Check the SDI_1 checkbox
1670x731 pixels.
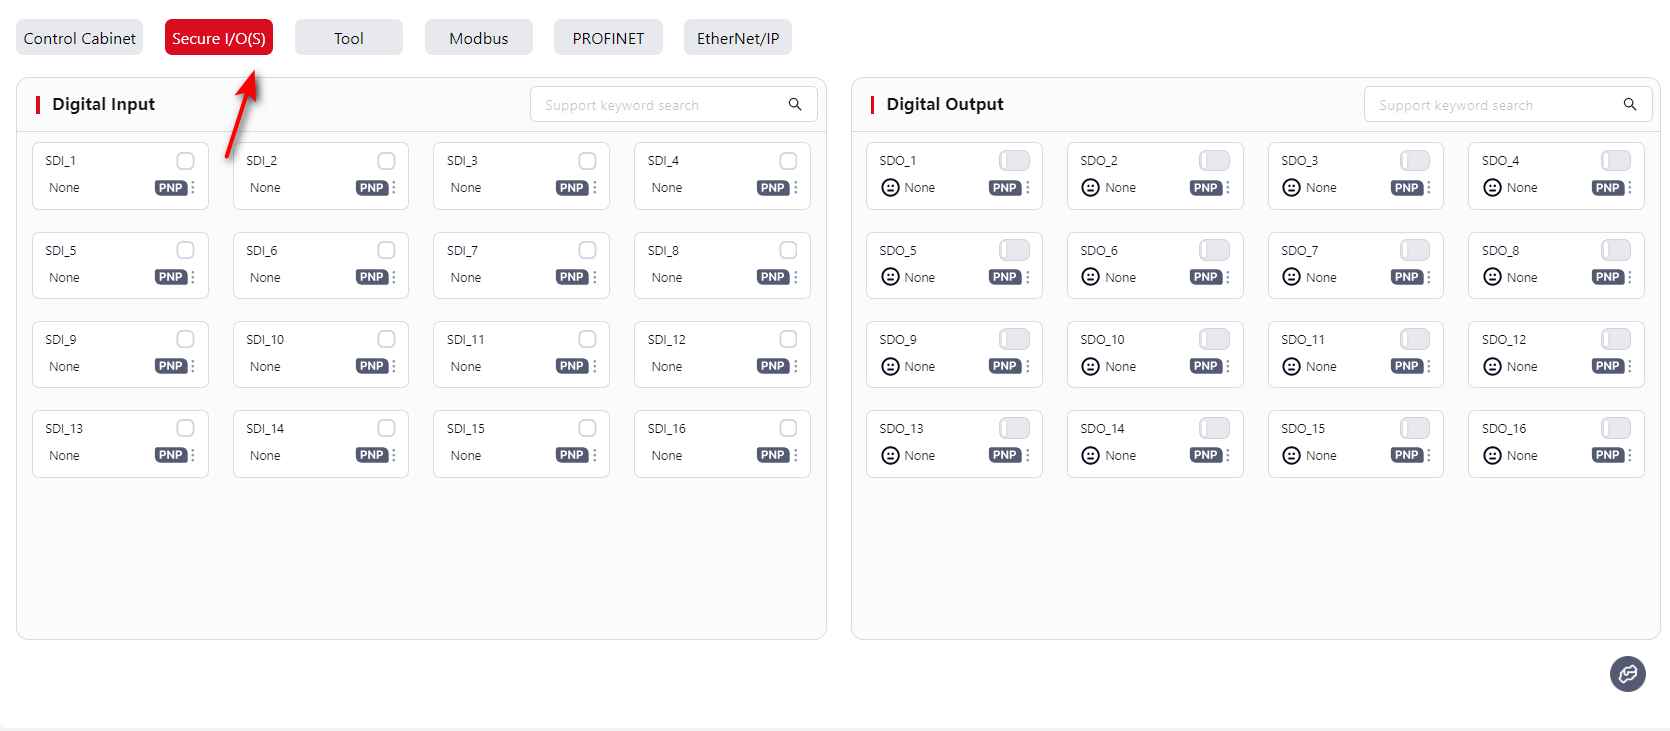(x=185, y=161)
